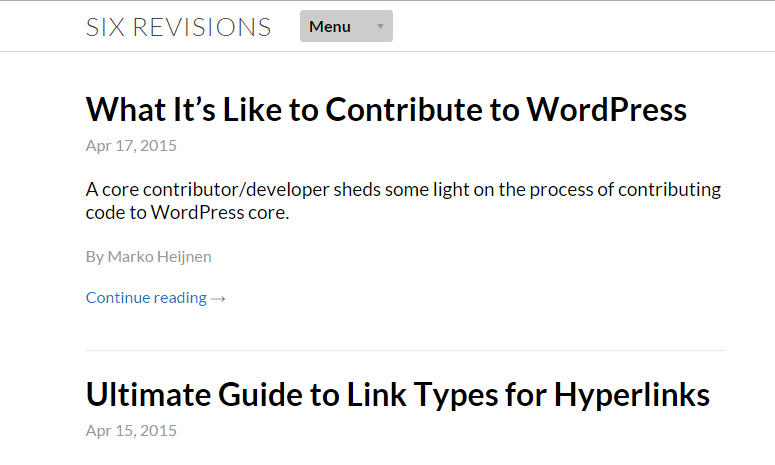The height and width of the screenshot is (465, 775).
Task: Go to the Six Revisions homepage logo
Action: point(178,27)
